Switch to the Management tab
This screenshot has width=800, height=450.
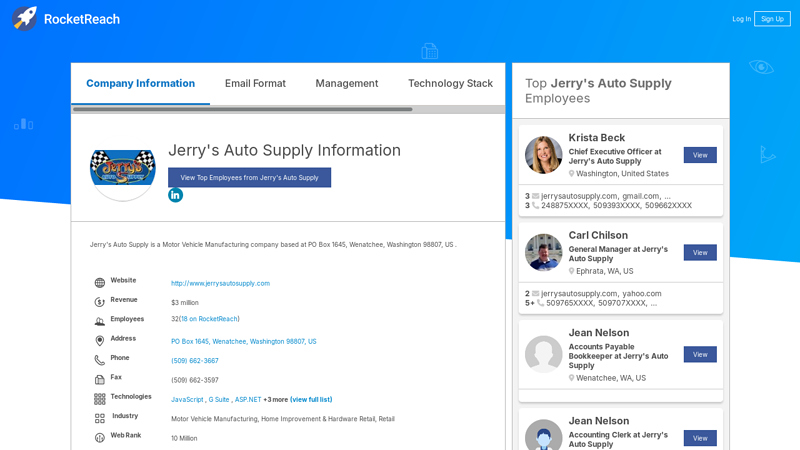[x=346, y=84]
